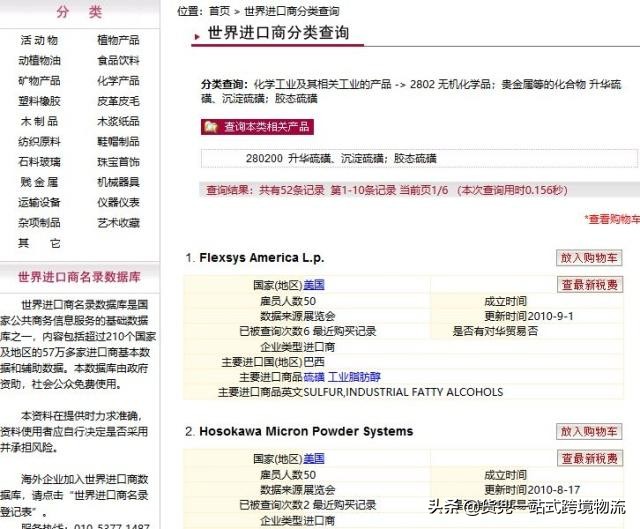Select the 动植物油 category

39,60
